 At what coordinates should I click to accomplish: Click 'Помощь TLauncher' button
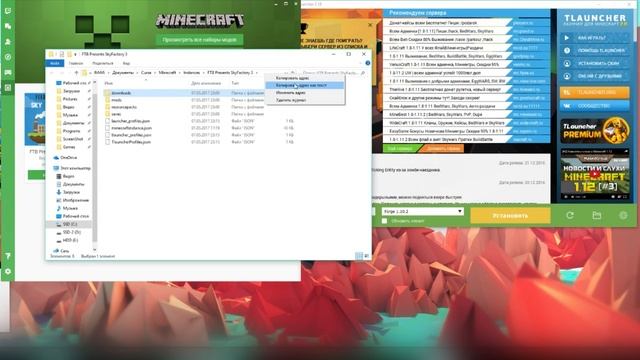595,51
